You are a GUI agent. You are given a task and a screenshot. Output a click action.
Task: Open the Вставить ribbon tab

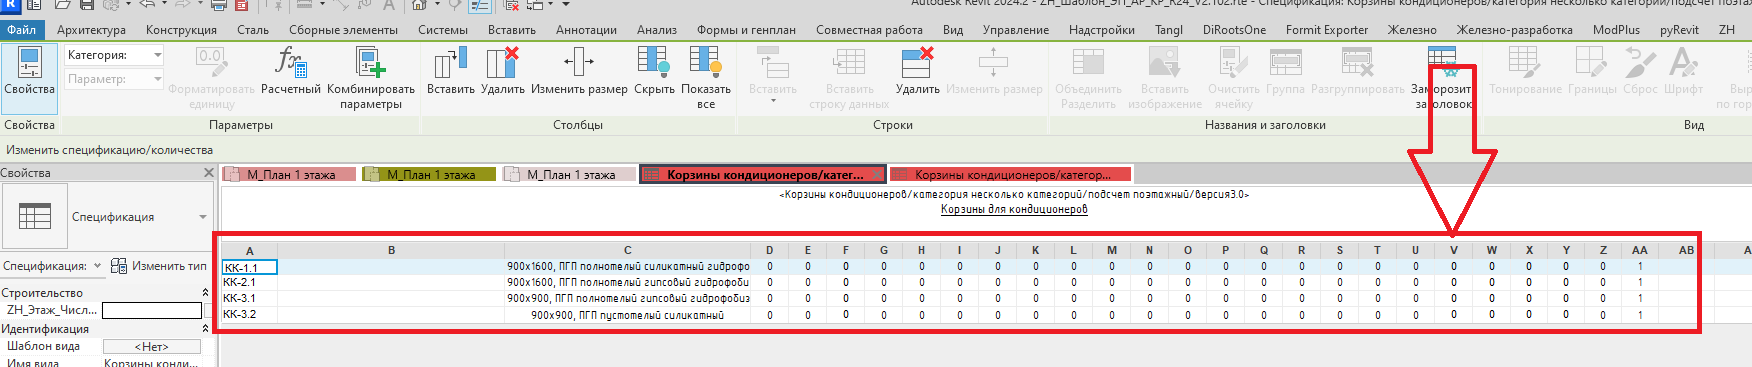tap(512, 30)
